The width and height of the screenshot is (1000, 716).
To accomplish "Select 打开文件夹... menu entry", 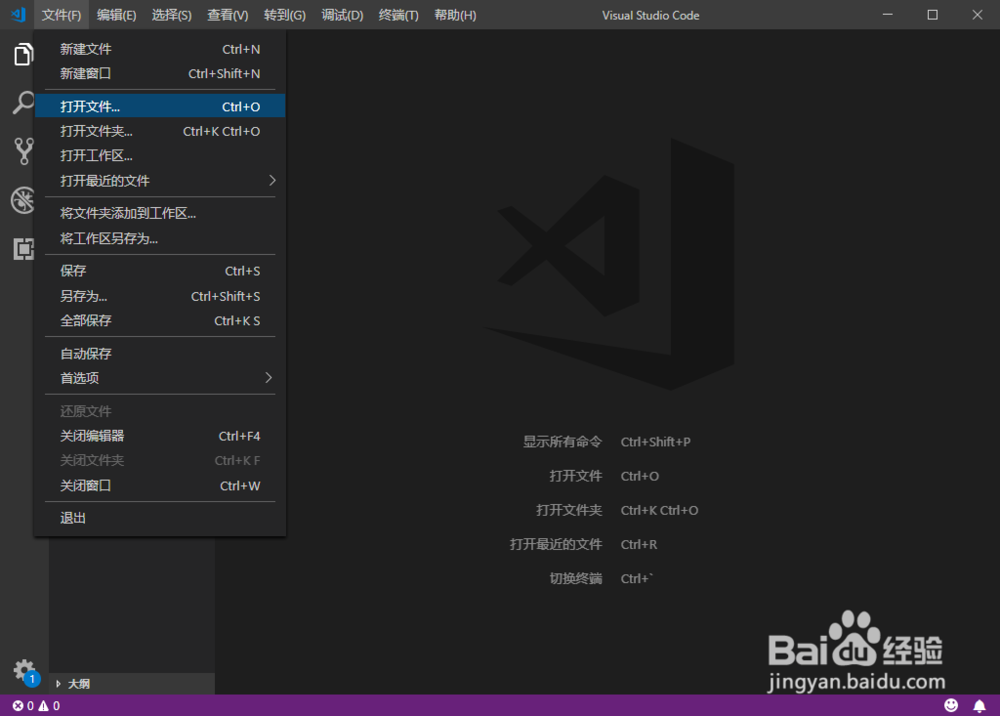I will point(160,131).
